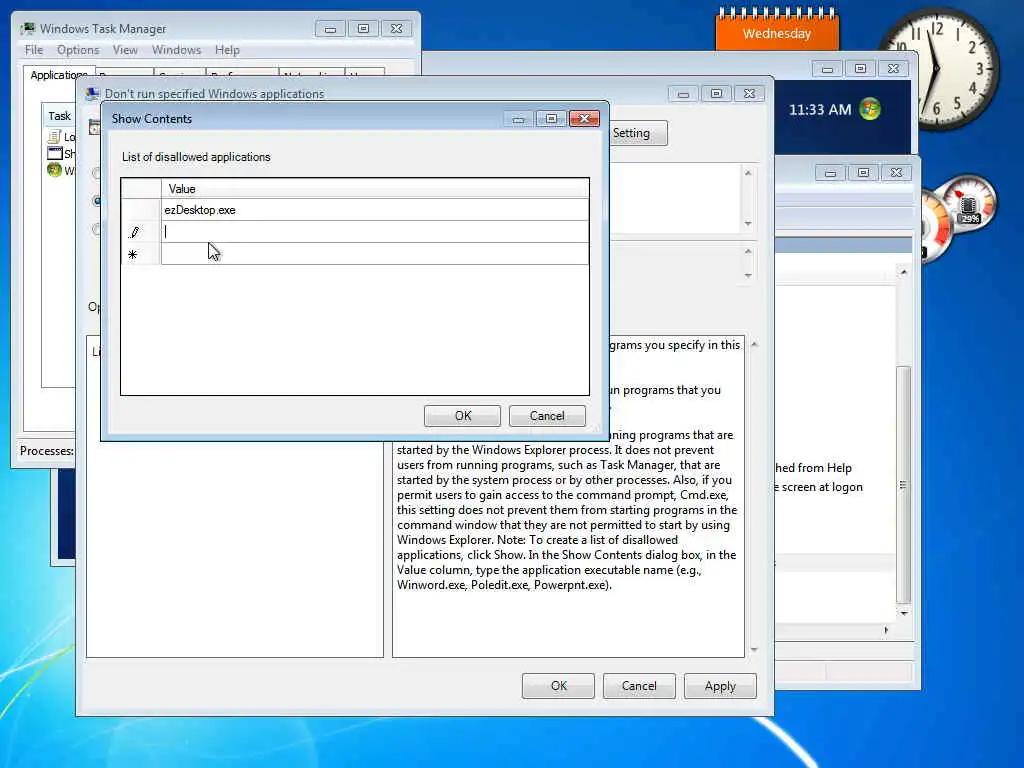1024x768 pixels.
Task: Open the View menu in Task Manager
Action: coord(125,50)
